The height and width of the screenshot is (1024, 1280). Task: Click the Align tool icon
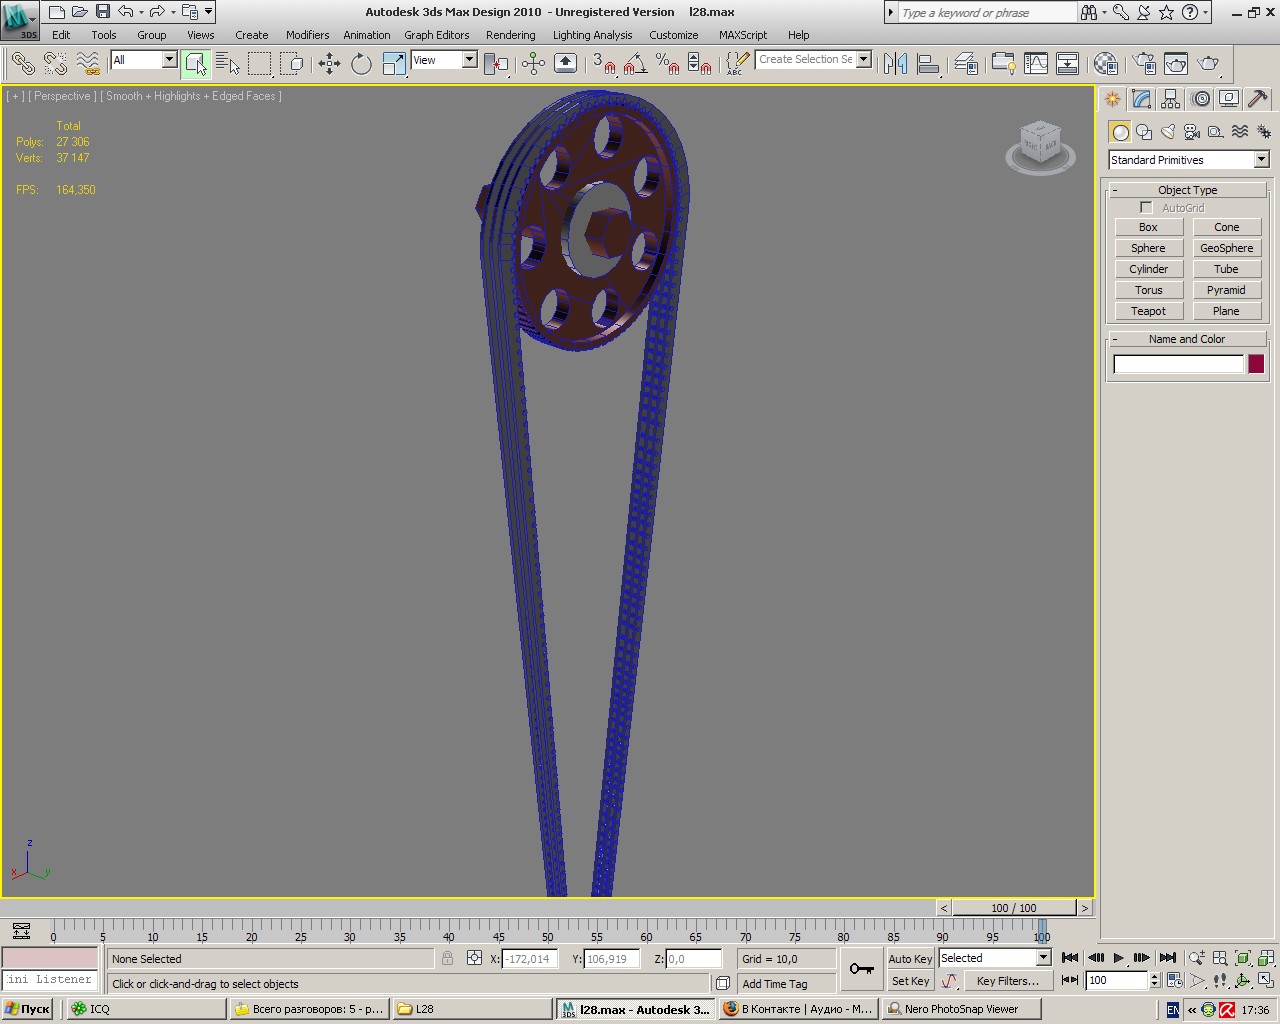[928, 64]
